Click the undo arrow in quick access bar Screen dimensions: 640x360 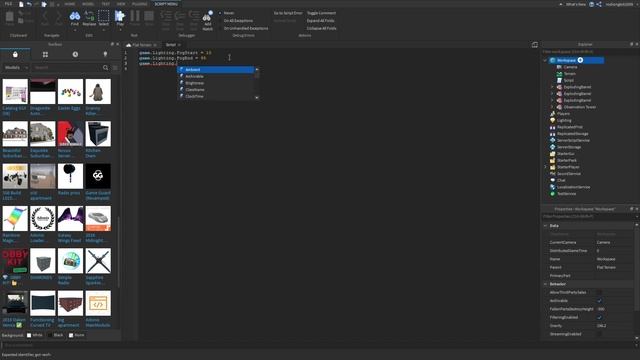click(29, 4)
